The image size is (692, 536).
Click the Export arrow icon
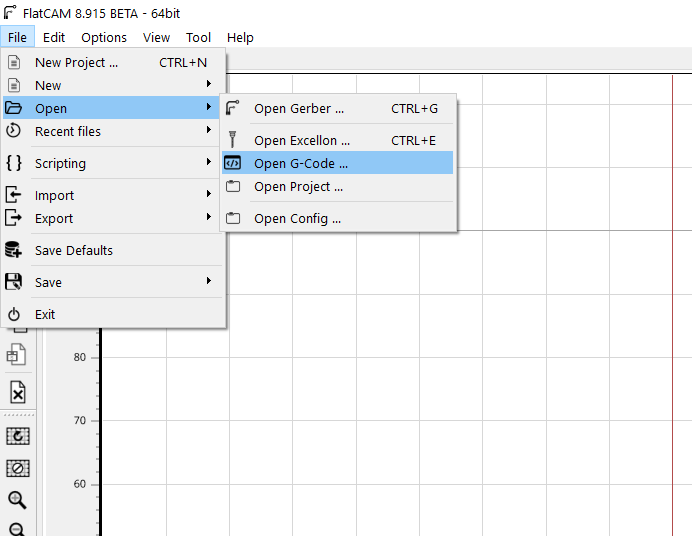13,217
